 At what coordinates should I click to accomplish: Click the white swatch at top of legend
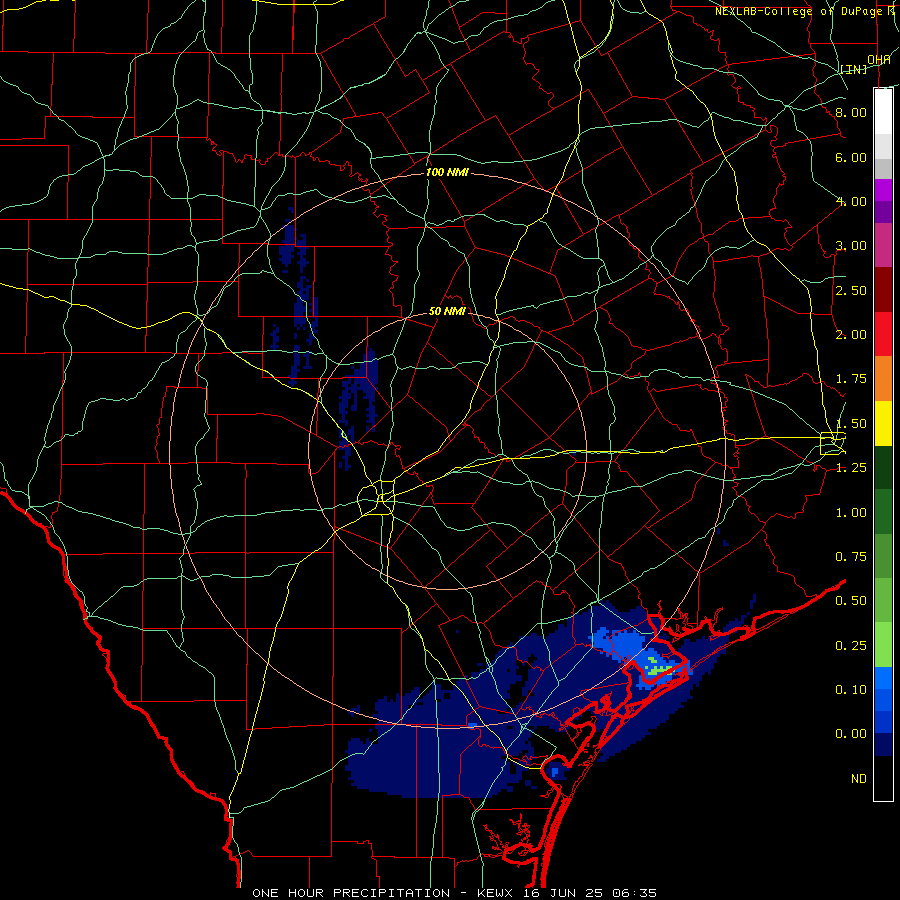[883, 111]
